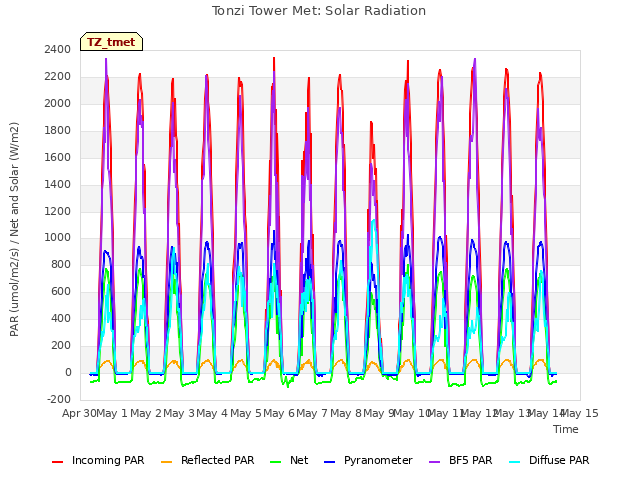Select the BF5 PAR legend entry

pyautogui.click(x=460, y=460)
